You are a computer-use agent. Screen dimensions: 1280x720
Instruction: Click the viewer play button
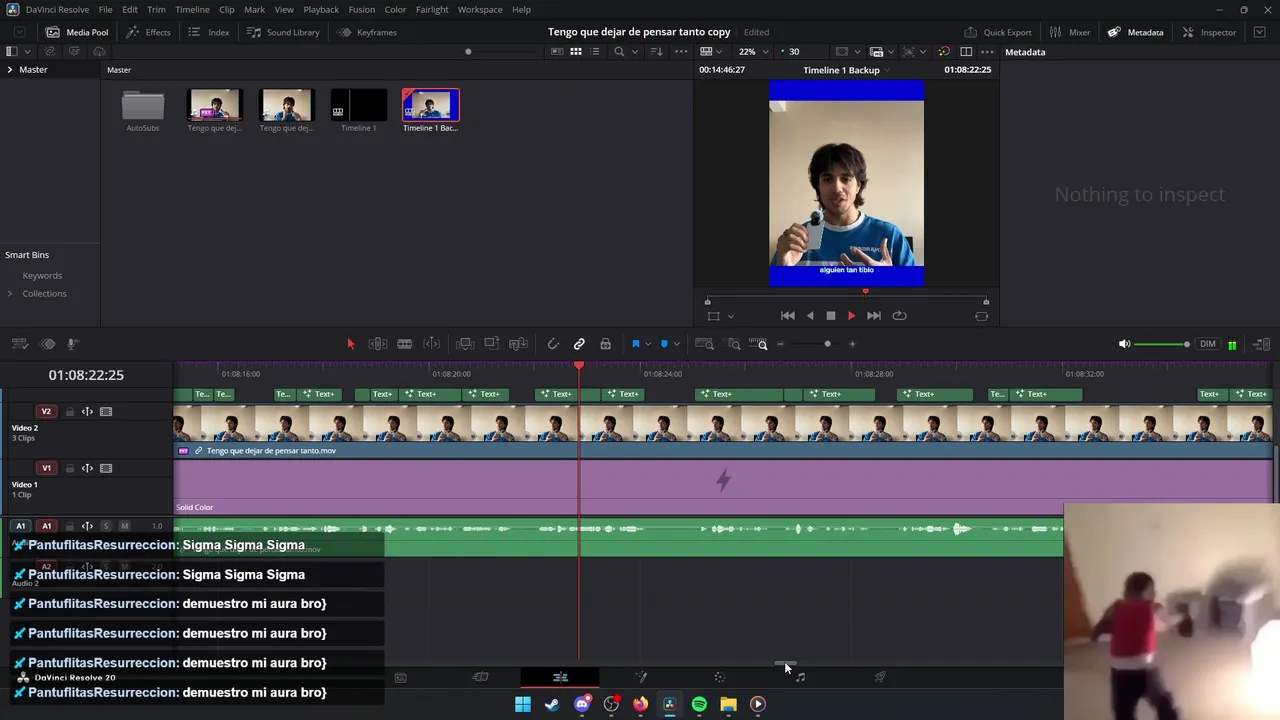[x=851, y=316]
